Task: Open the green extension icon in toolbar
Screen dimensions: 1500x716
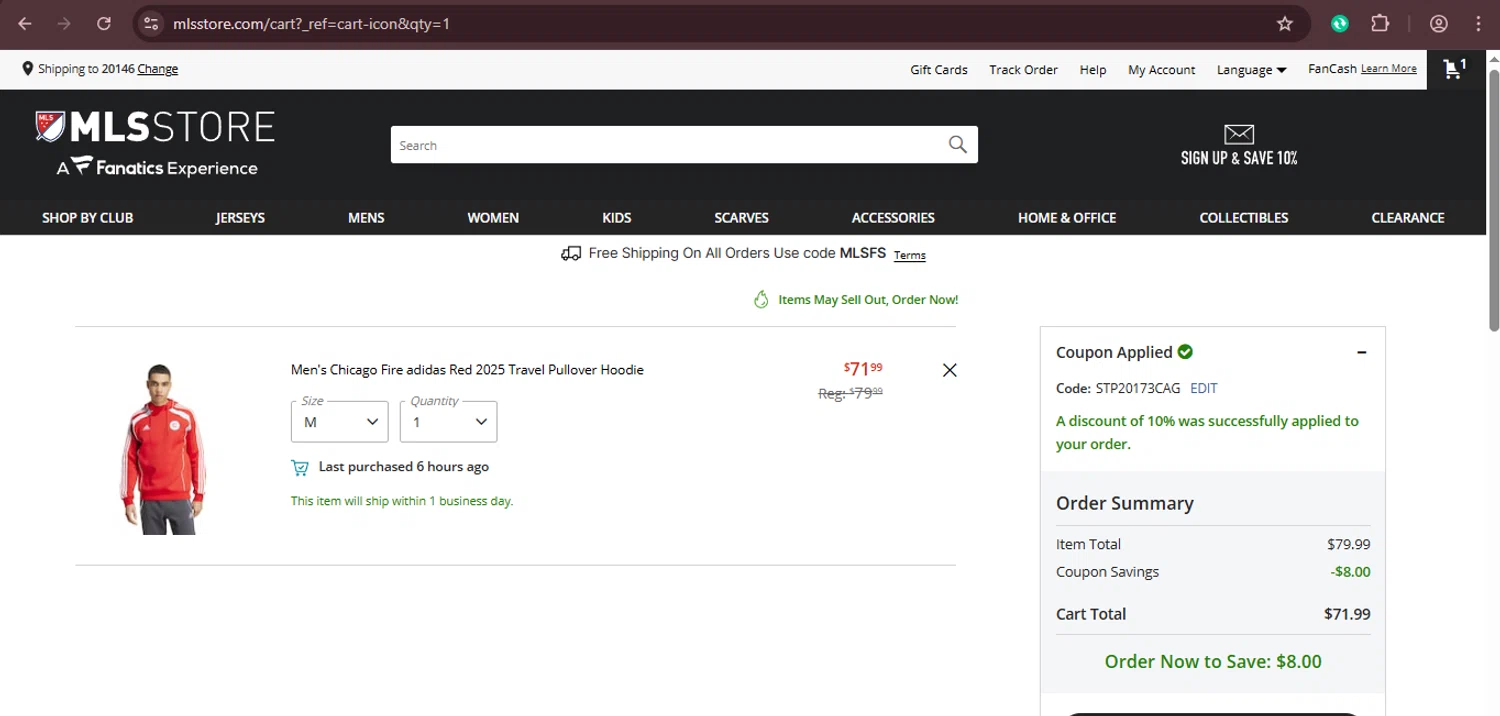Action: pos(1340,24)
